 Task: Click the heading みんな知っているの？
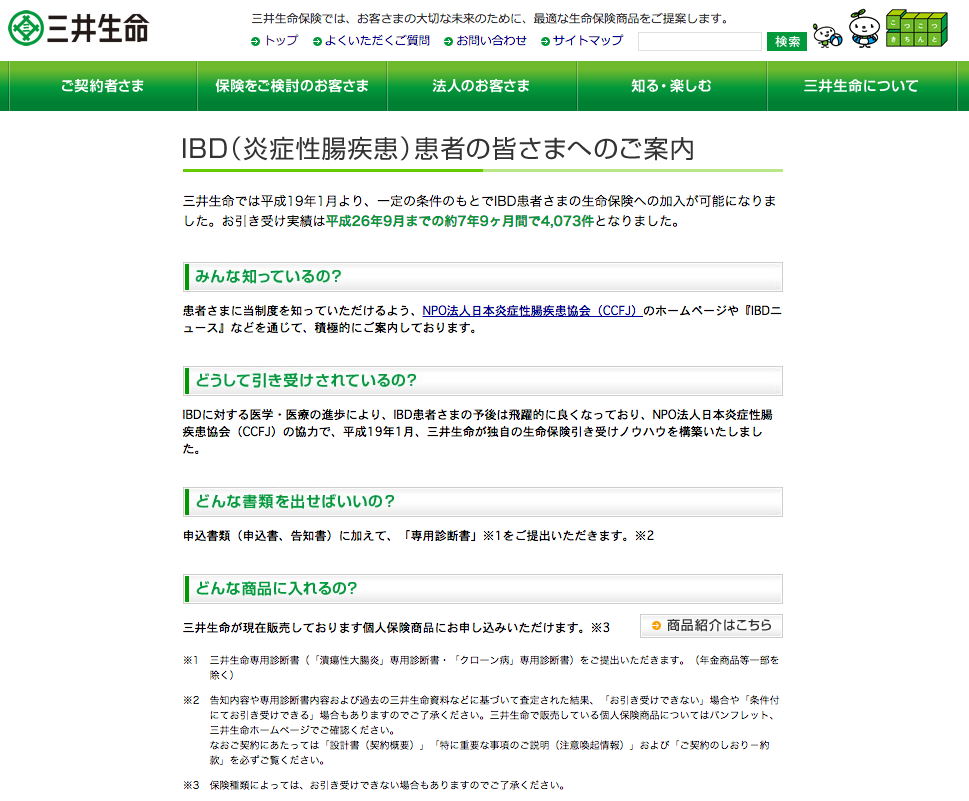pos(268,276)
